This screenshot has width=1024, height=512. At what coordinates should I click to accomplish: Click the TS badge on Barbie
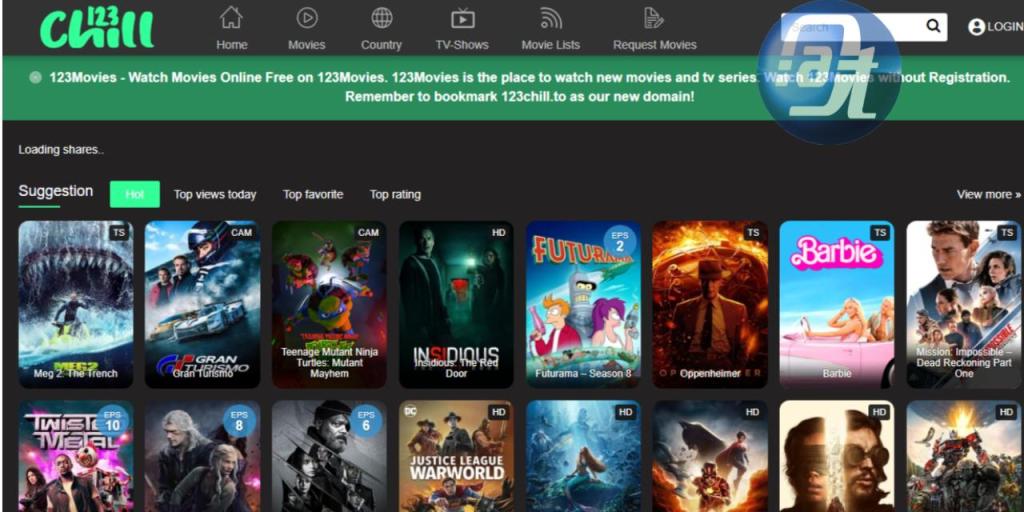click(x=880, y=232)
